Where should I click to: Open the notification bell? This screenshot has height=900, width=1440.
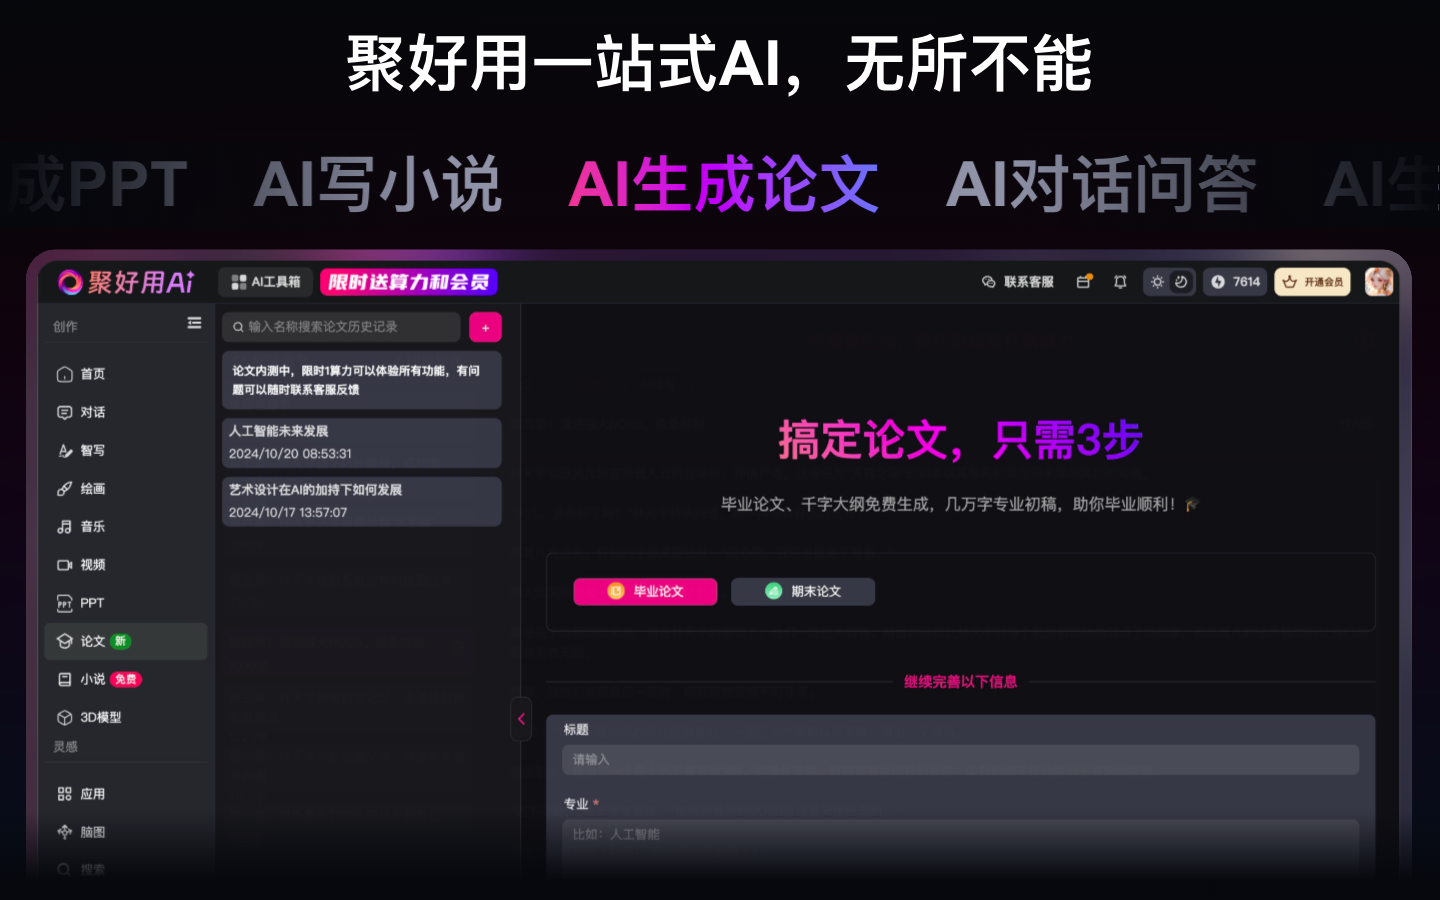click(1120, 282)
